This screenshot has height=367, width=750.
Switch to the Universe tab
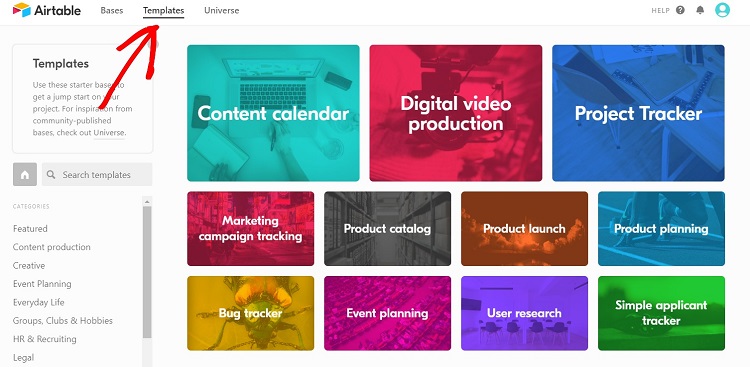221,10
